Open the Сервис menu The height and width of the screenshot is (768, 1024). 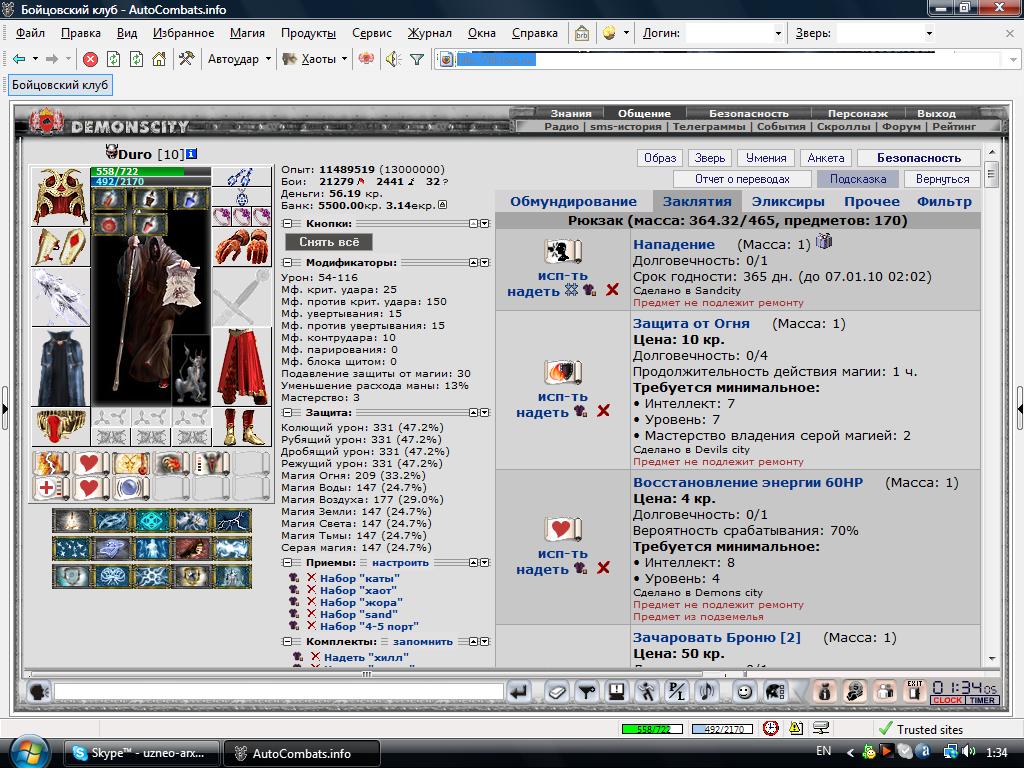point(372,33)
